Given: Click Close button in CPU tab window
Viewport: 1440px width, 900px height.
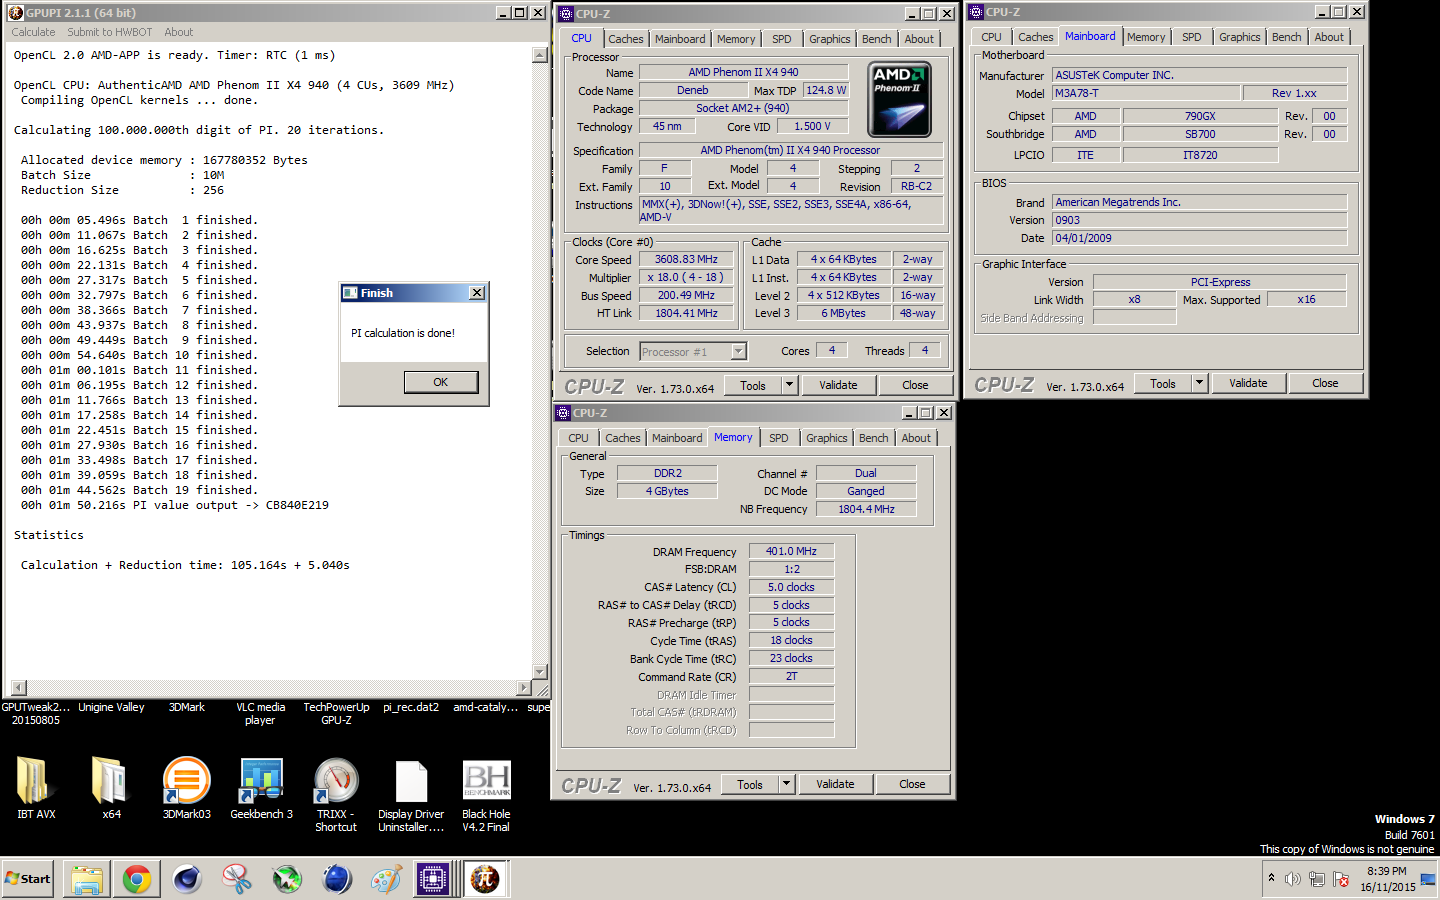Looking at the screenshot, I should (915, 385).
